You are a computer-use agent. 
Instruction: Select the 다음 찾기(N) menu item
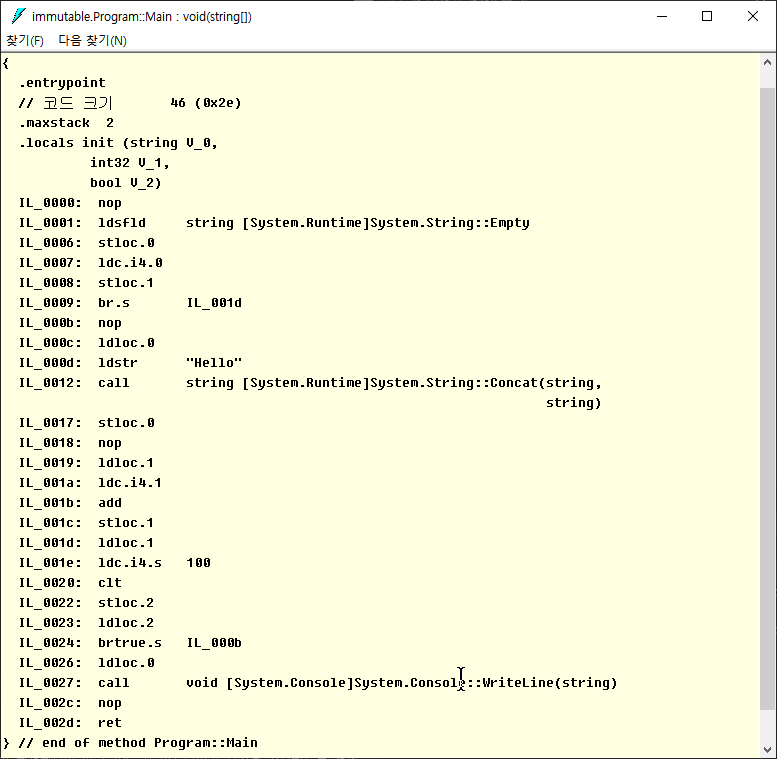coord(92,41)
